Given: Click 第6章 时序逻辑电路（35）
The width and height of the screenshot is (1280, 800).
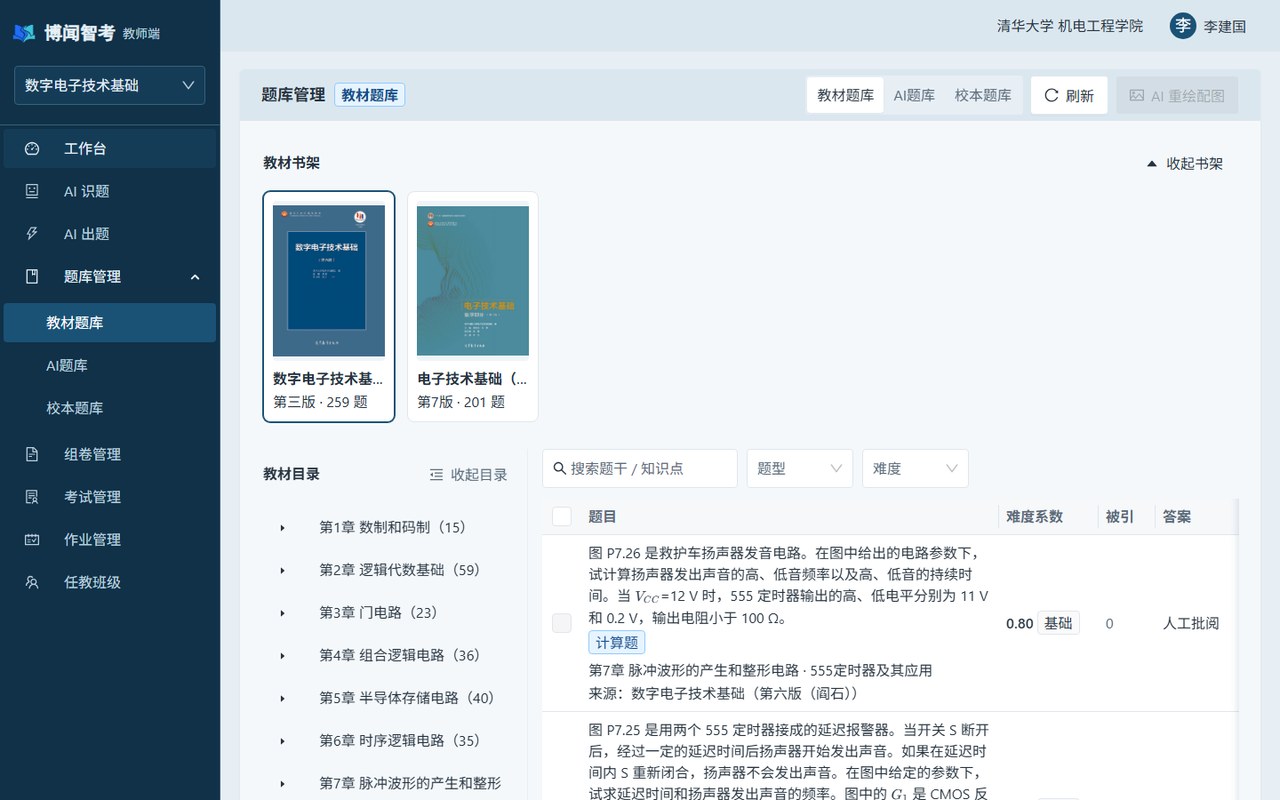Looking at the screenshot, I should click(x=400, y=741).
